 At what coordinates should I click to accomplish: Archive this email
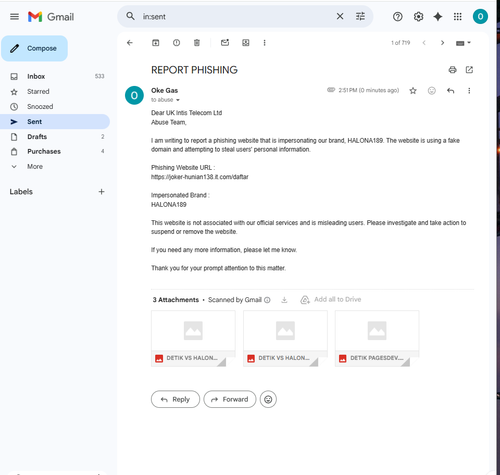(156, 43)
